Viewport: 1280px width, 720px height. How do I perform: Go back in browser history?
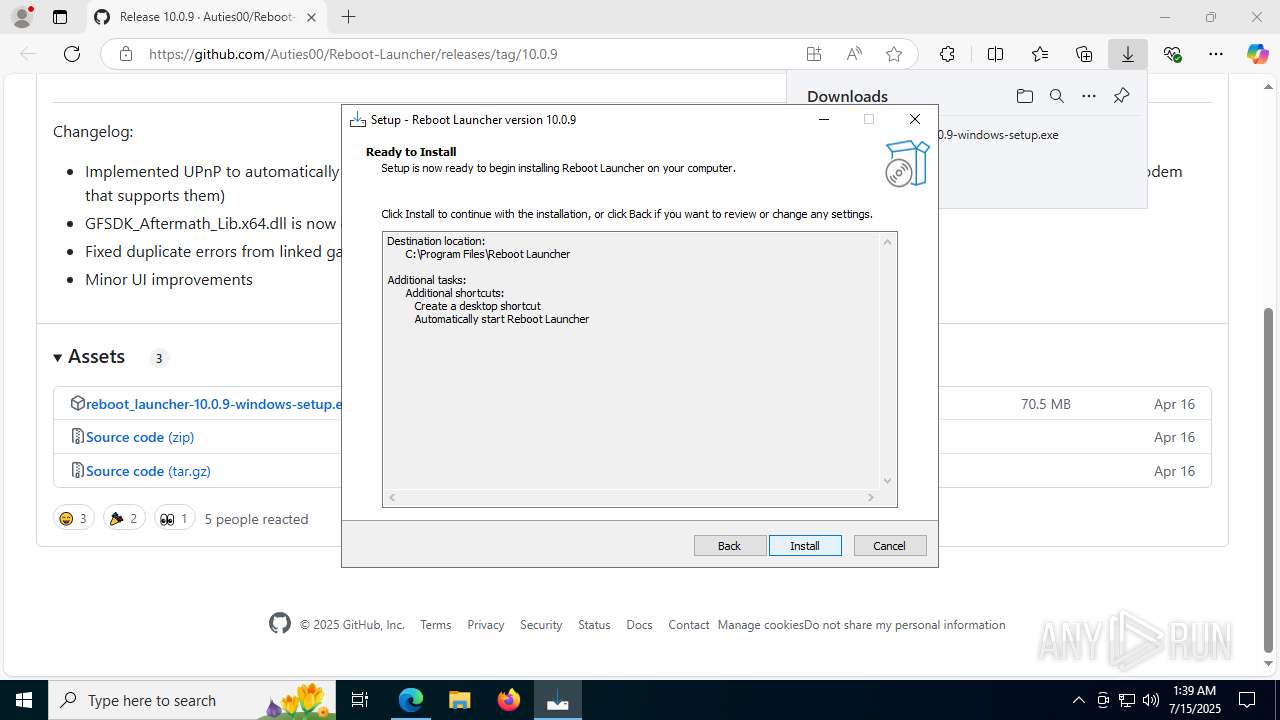tap(28, 54)
